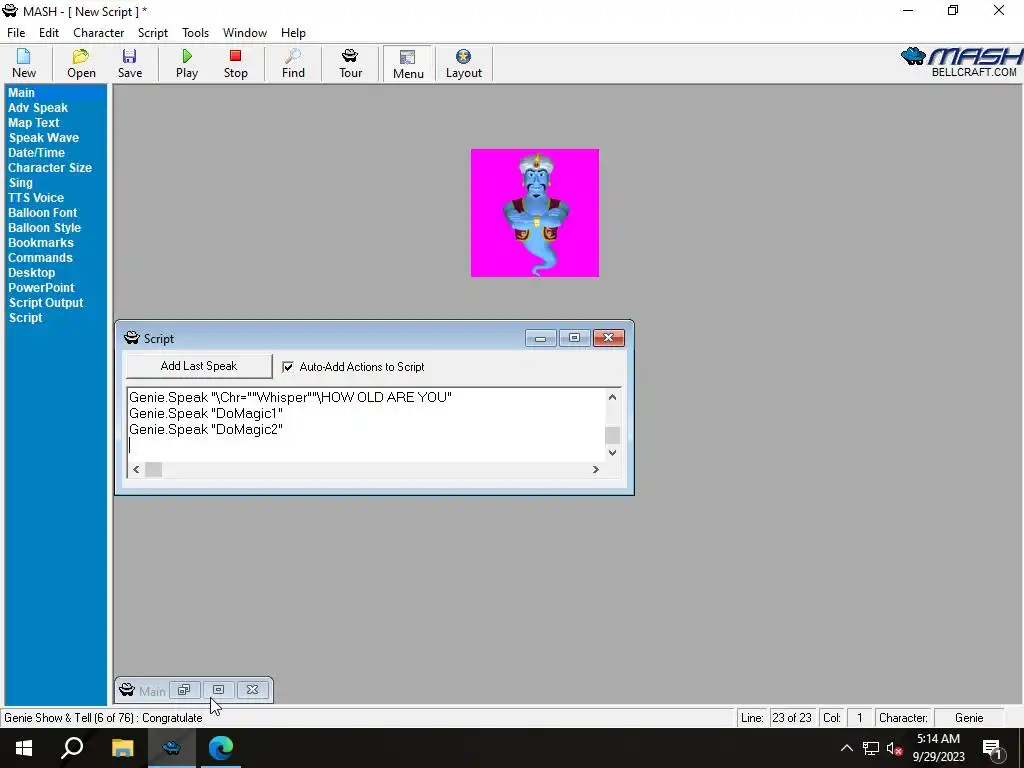Click the Script window title icon
Image resolution: width=1024 pixels, height=768 pixels.
132,338
